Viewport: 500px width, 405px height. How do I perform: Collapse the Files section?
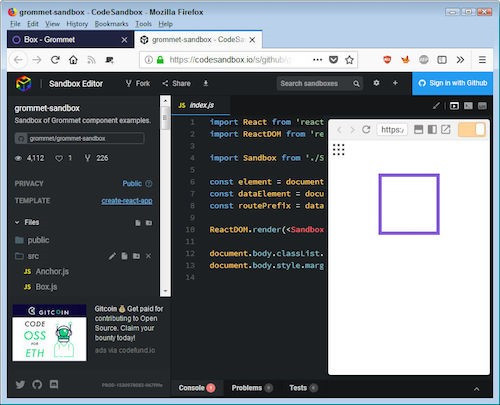pos(27,222)
